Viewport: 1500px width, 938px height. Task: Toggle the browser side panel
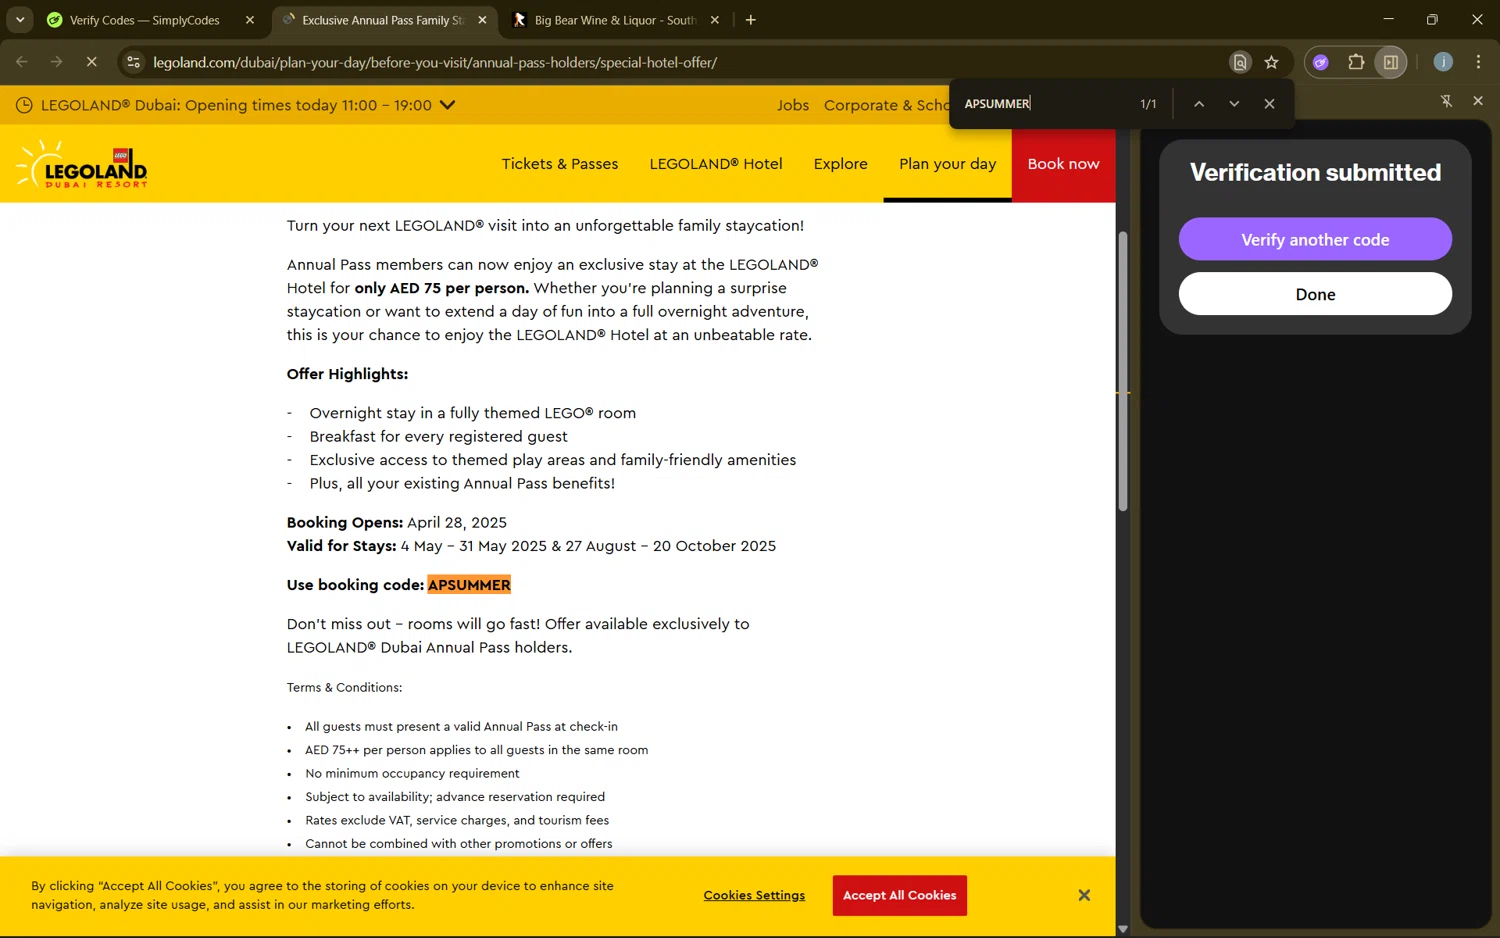pyautogui.click(x=1391, y=62)
